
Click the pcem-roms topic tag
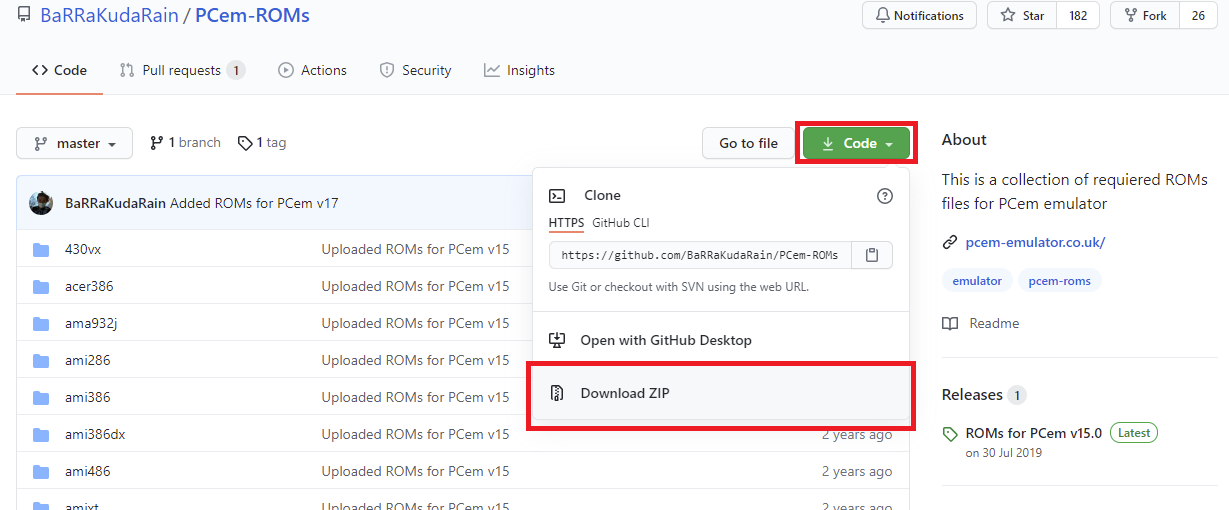(1060, 281)
